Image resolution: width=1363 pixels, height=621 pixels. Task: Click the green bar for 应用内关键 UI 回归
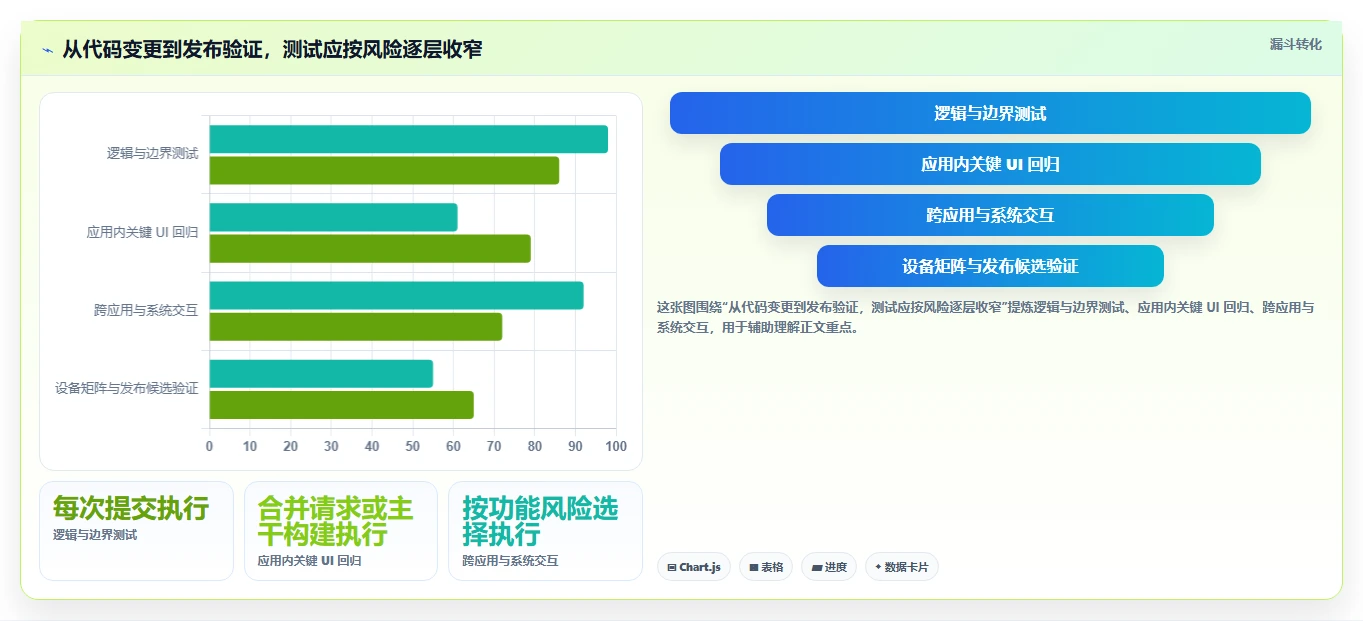[370, 248]
